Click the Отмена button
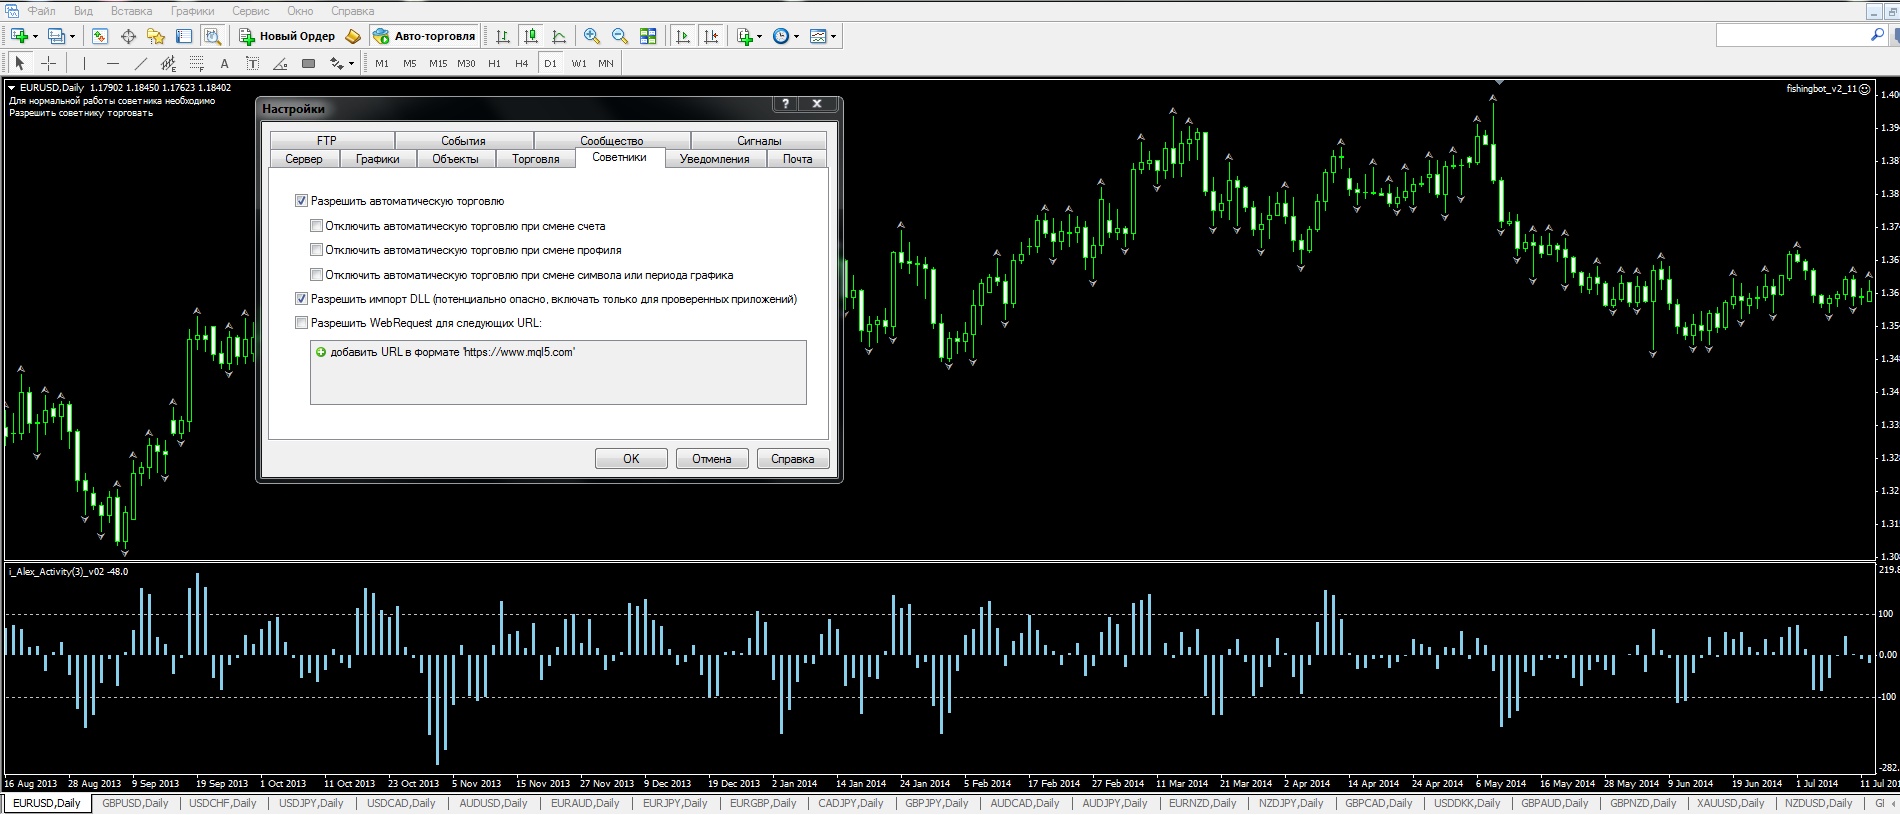The height and width of the screenshot is (815, 1900). 712,458
